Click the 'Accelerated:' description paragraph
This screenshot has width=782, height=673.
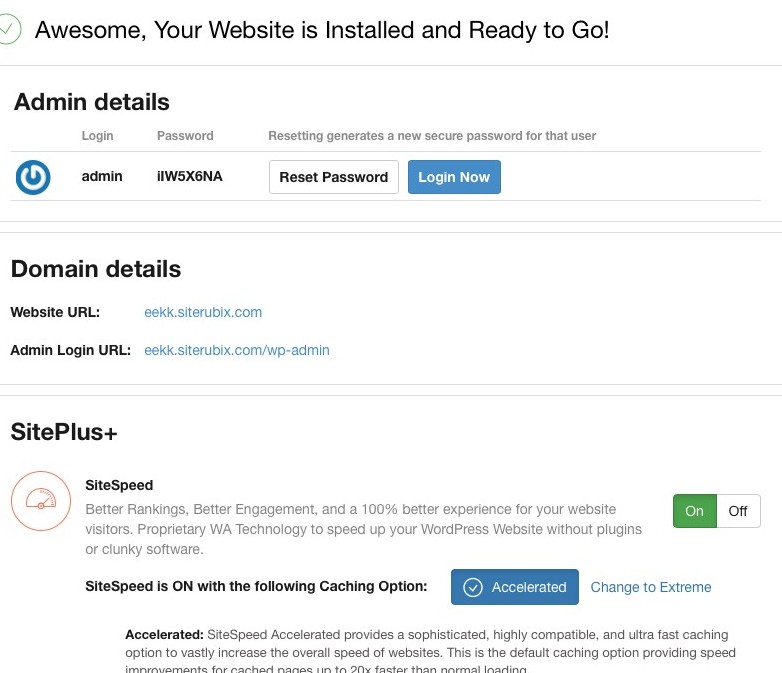coord(430,653)
